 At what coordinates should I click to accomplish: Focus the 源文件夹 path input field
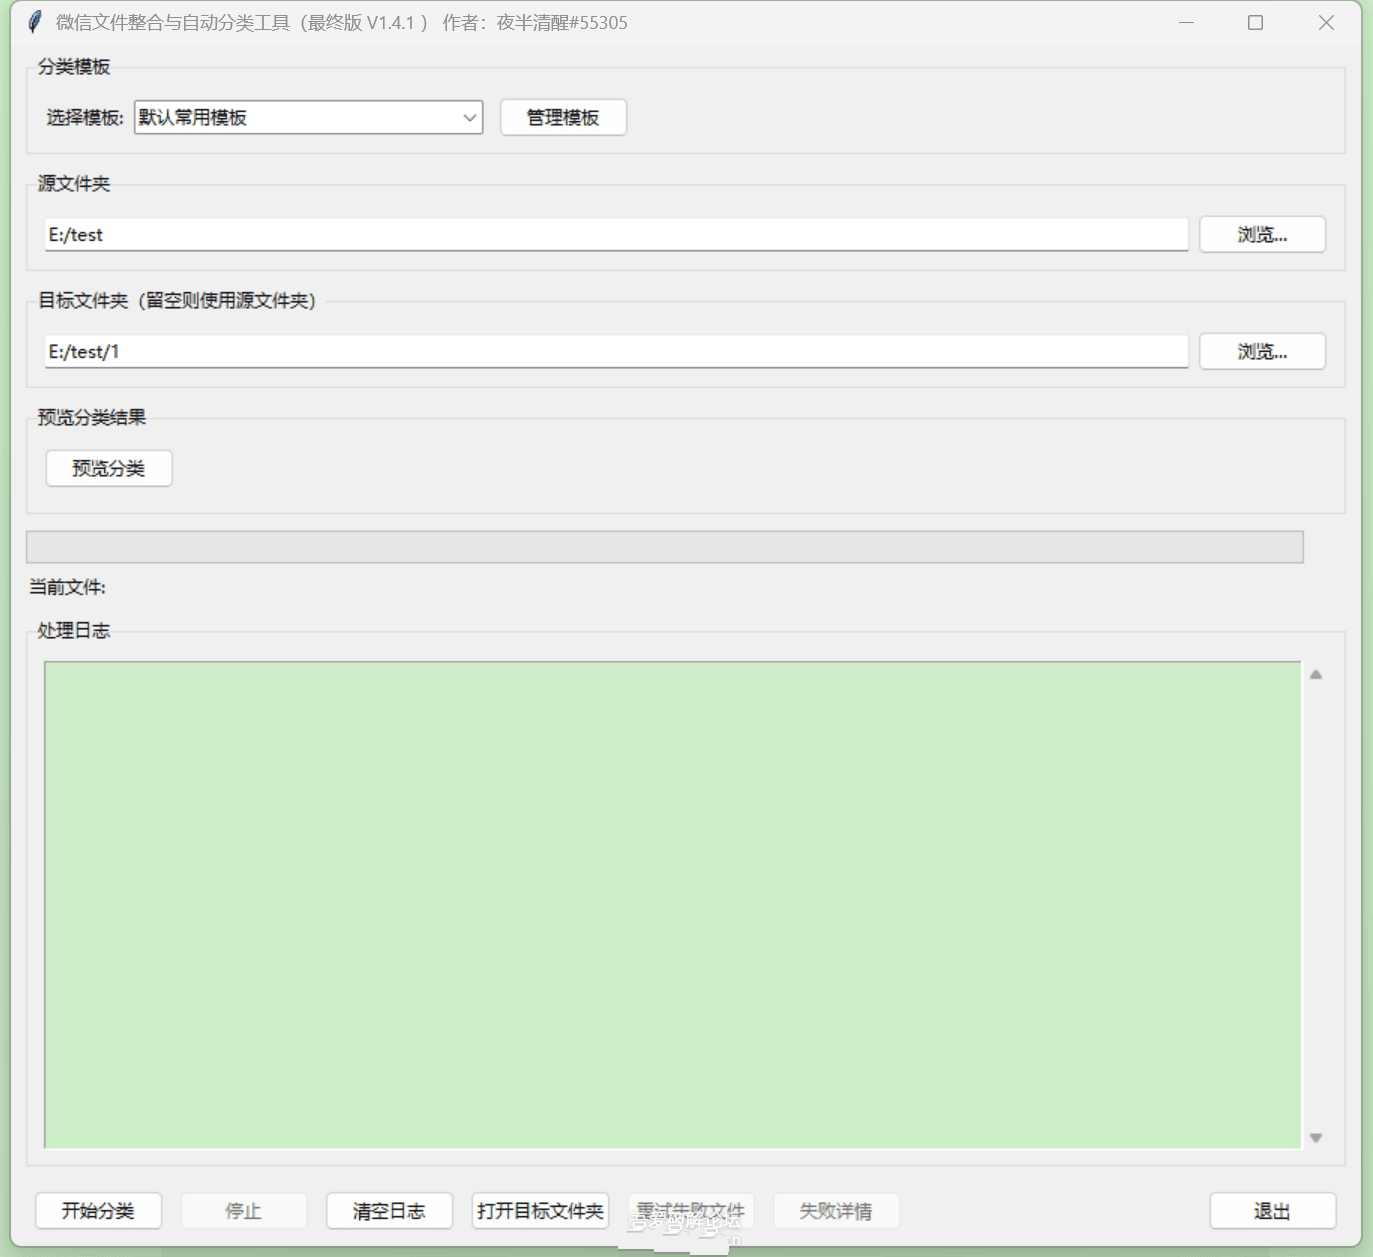(615, 235)
